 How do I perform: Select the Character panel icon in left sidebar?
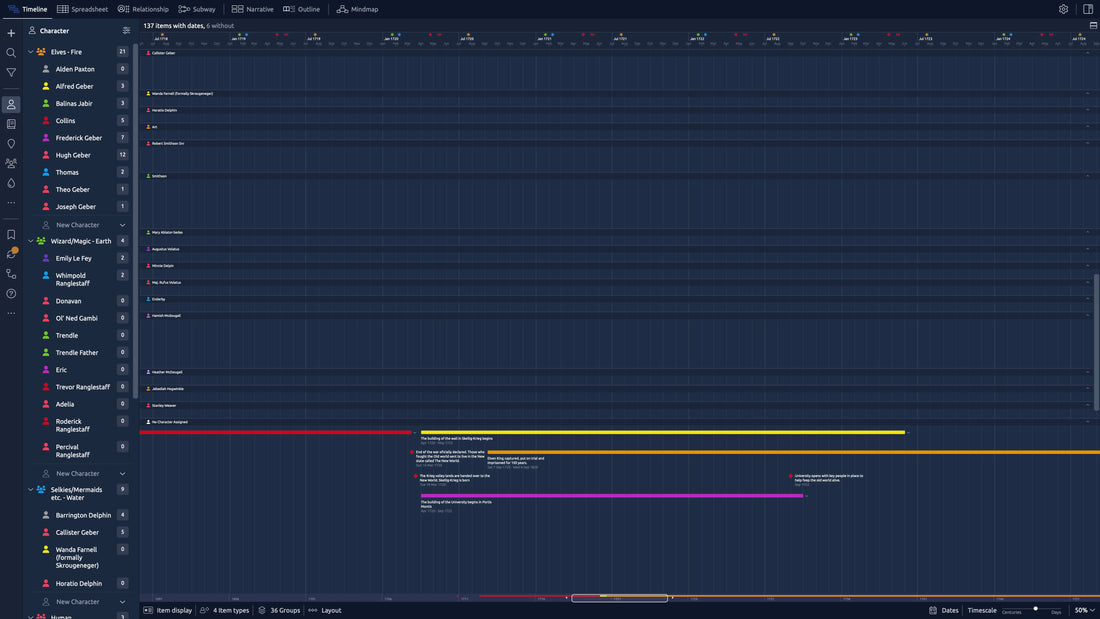click(11, 104)
